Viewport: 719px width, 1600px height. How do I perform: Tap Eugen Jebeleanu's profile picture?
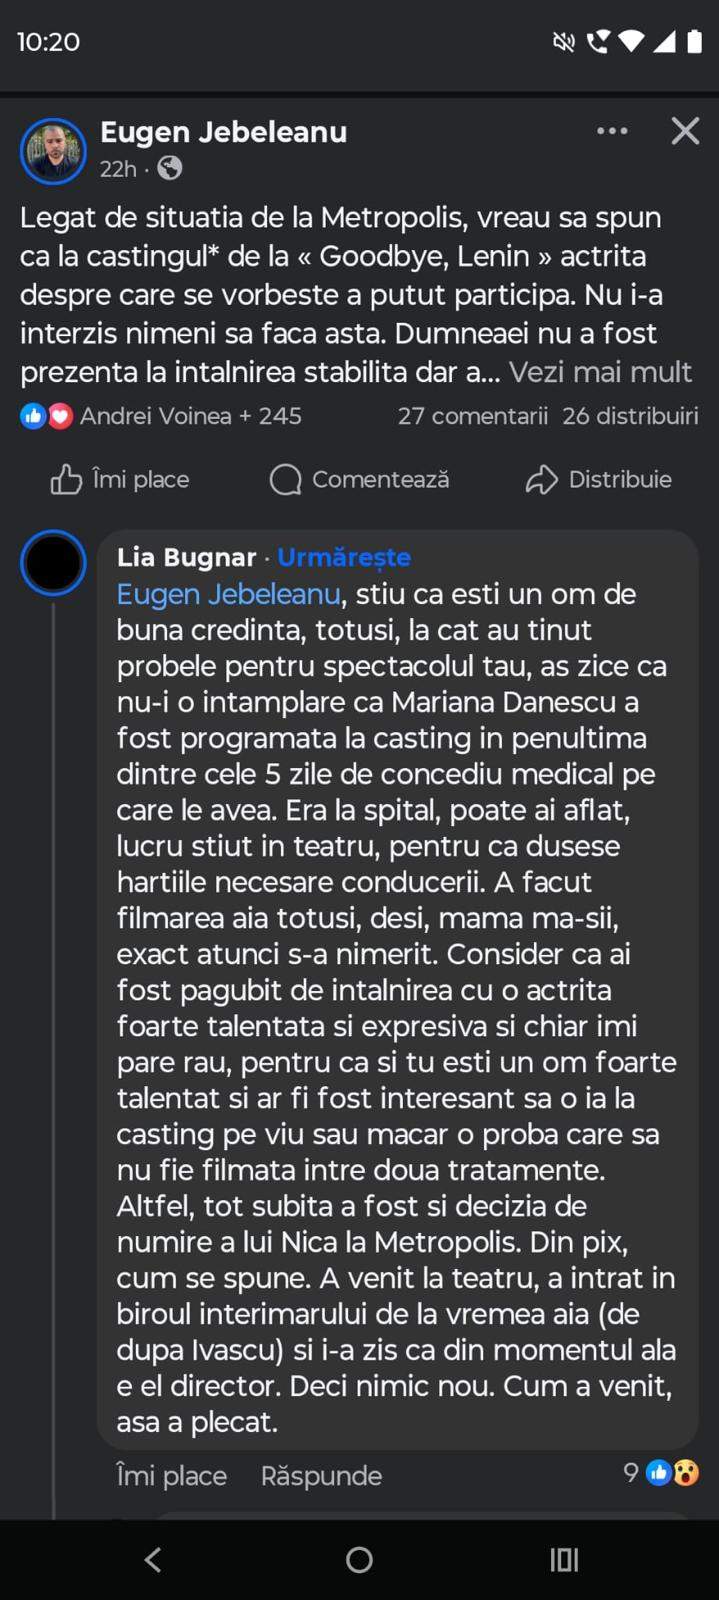pos(53,151)
